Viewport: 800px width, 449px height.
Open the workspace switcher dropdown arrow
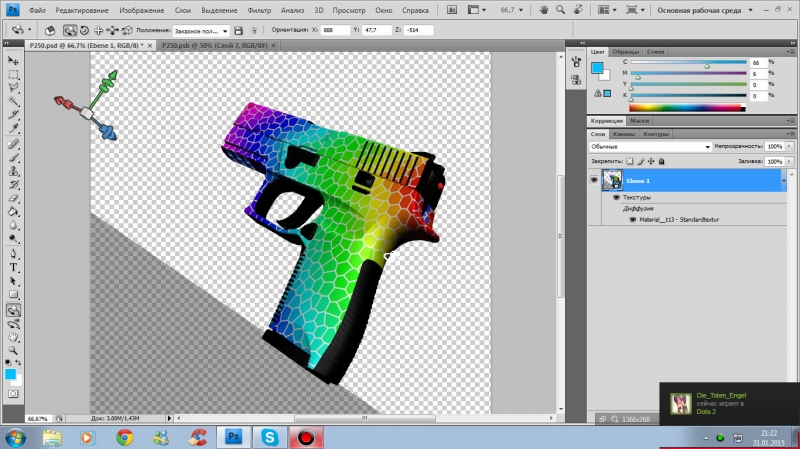[x=750, y=10]
